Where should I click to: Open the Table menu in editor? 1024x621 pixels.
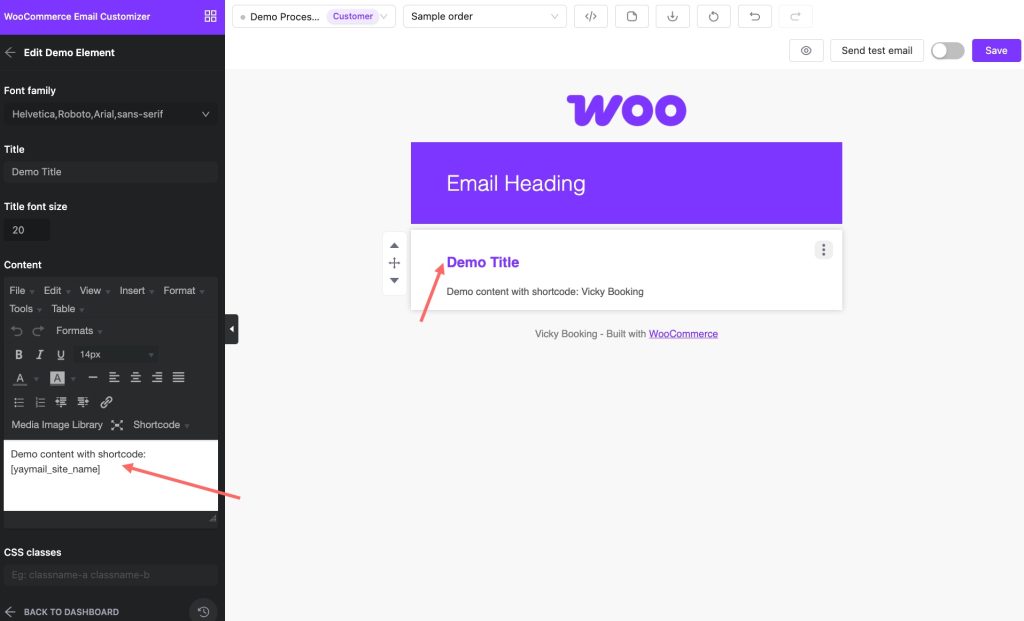[67, 309]
